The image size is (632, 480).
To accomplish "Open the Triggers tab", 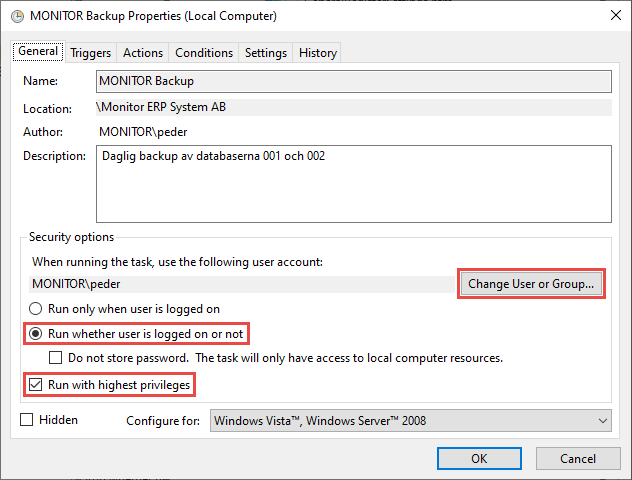I will point(90,53).
